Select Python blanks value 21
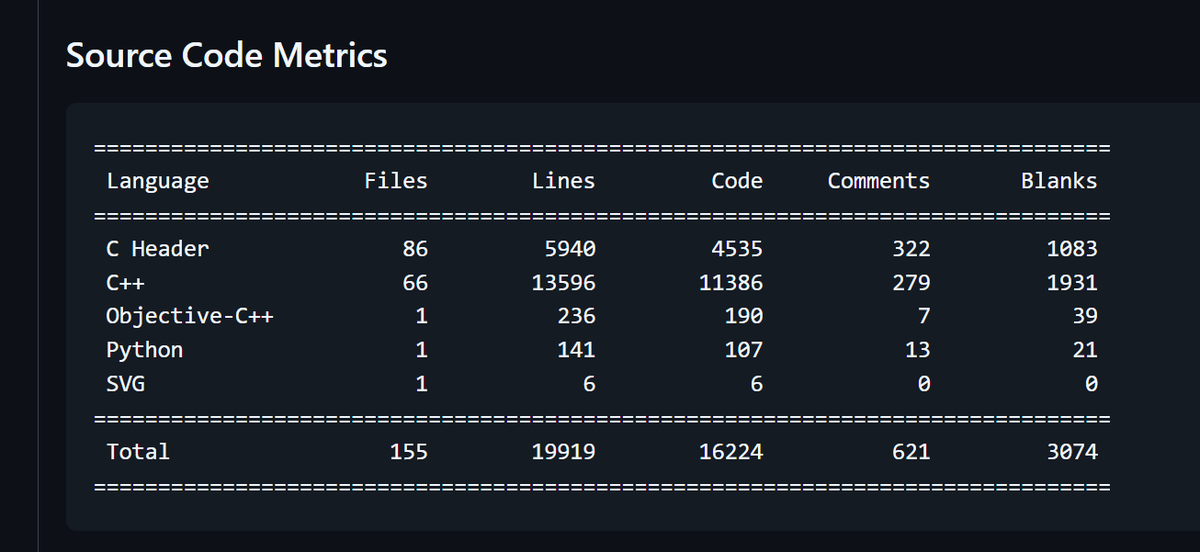 click(1085, 350)
